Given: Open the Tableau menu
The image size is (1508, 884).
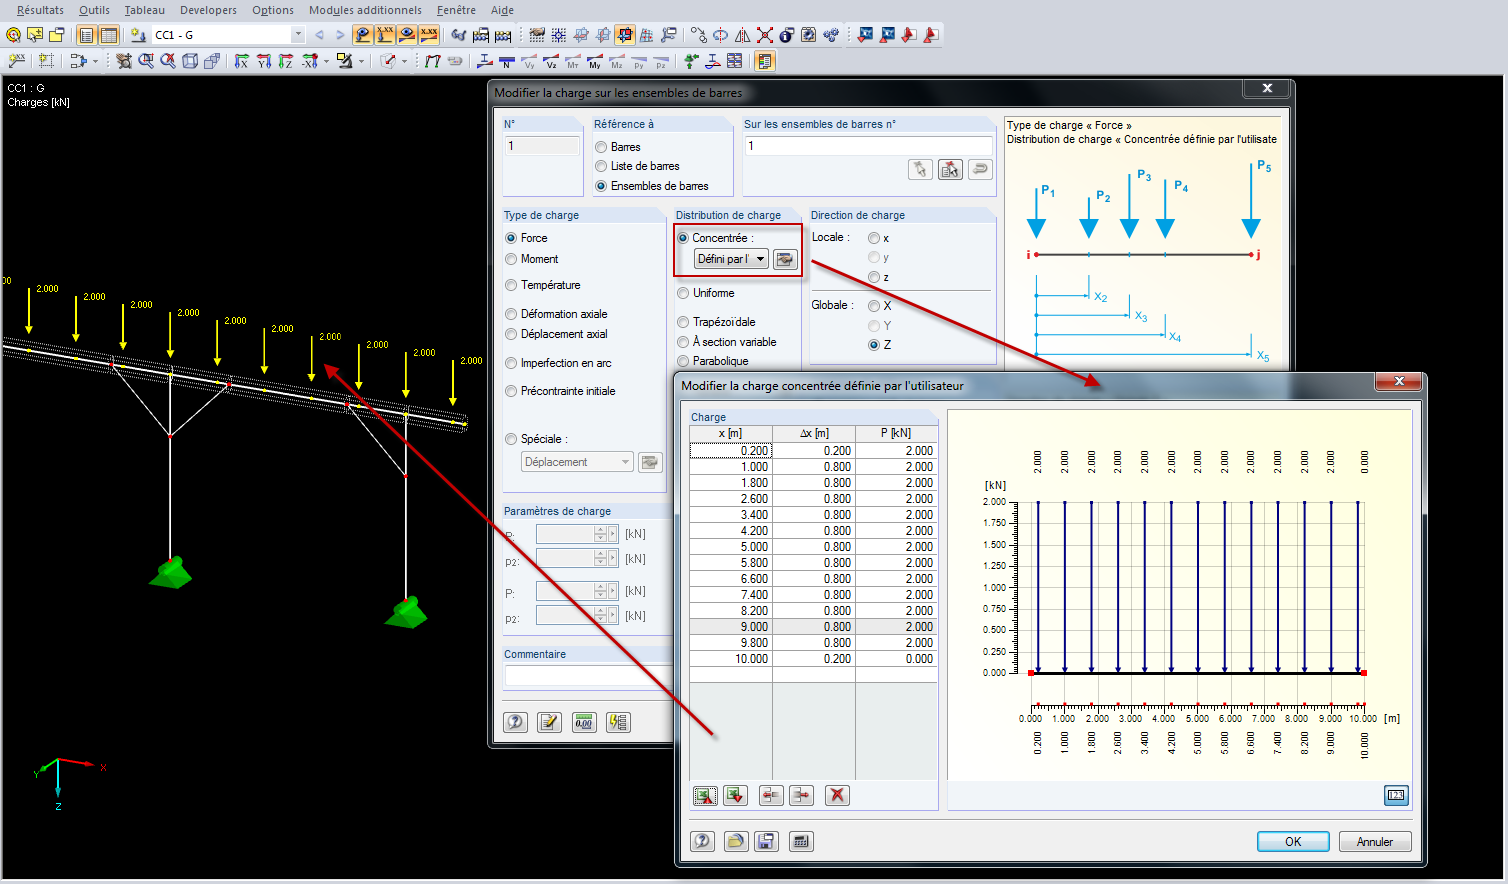Looking at the screenshot, I should [145, 10].
